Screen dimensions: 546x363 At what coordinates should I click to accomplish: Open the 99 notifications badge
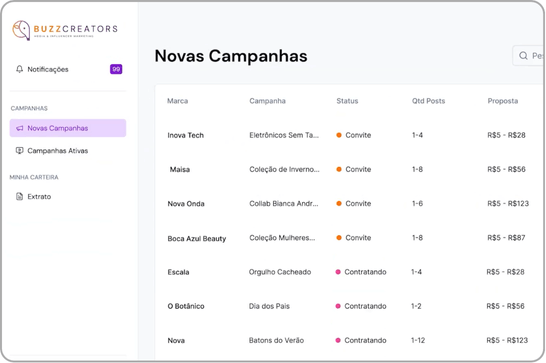[116, 69]
